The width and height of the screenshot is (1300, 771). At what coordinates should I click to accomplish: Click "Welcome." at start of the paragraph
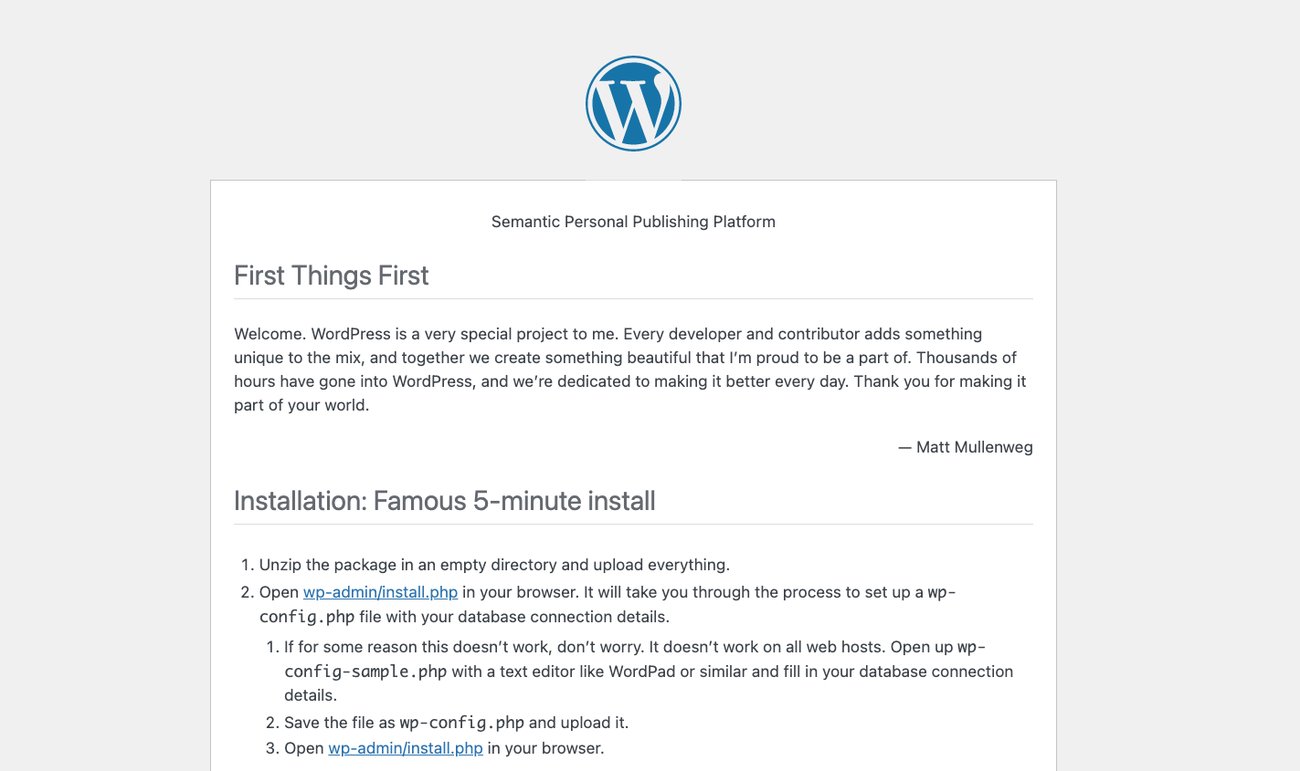point(270,333)
